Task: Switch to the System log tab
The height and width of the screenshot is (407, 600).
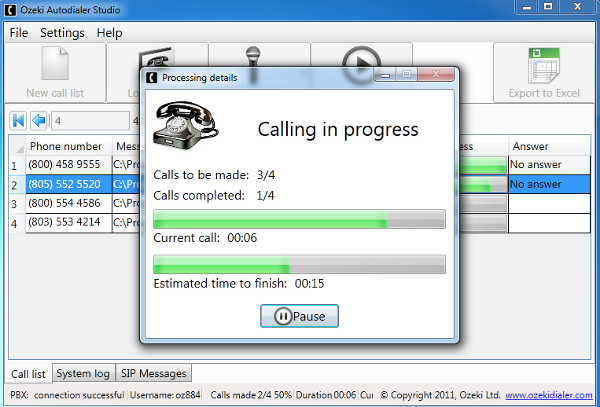Action: pyautogui.click(x=83, y=374)
